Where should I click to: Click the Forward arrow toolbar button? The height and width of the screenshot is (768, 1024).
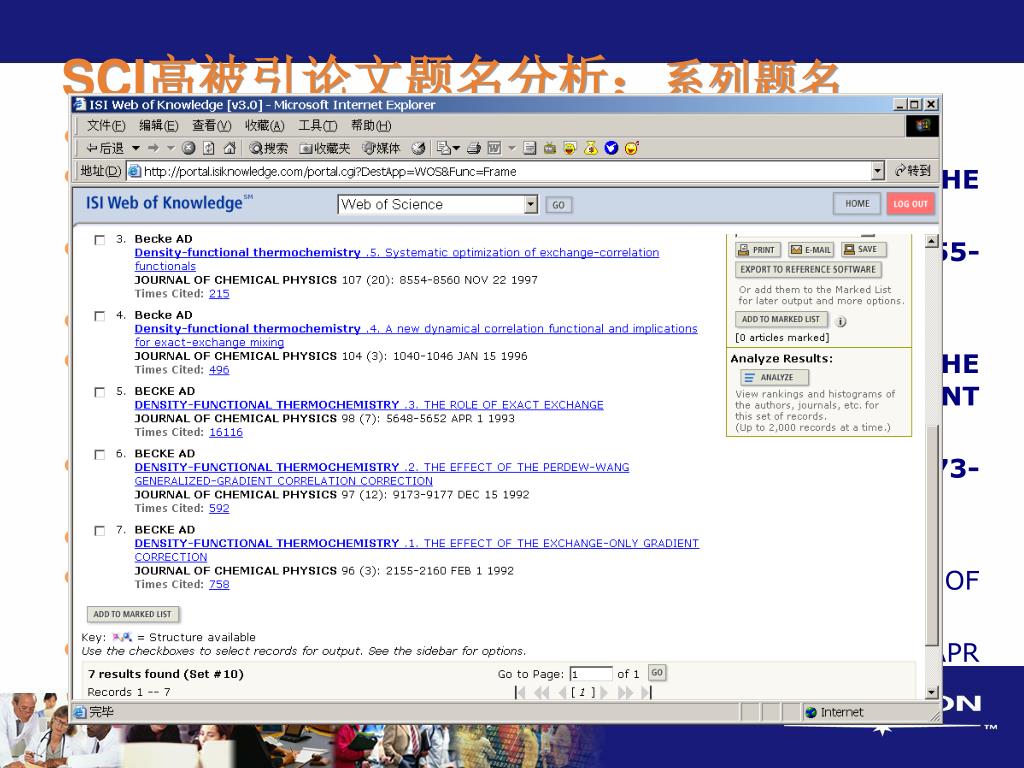pos(153,148)
